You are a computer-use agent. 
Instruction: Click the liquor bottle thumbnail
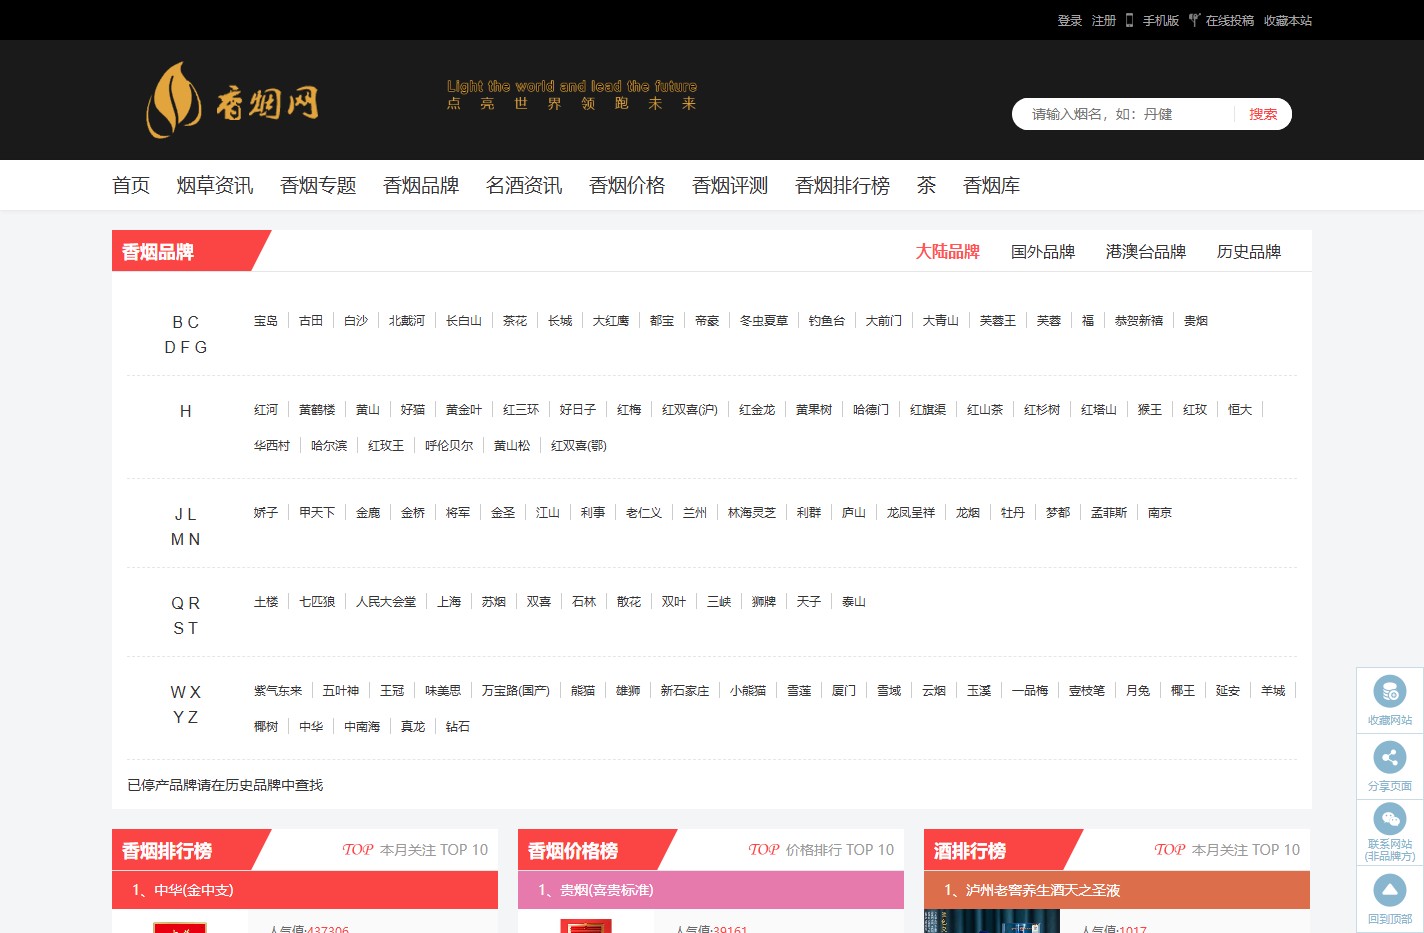(992, 921)
